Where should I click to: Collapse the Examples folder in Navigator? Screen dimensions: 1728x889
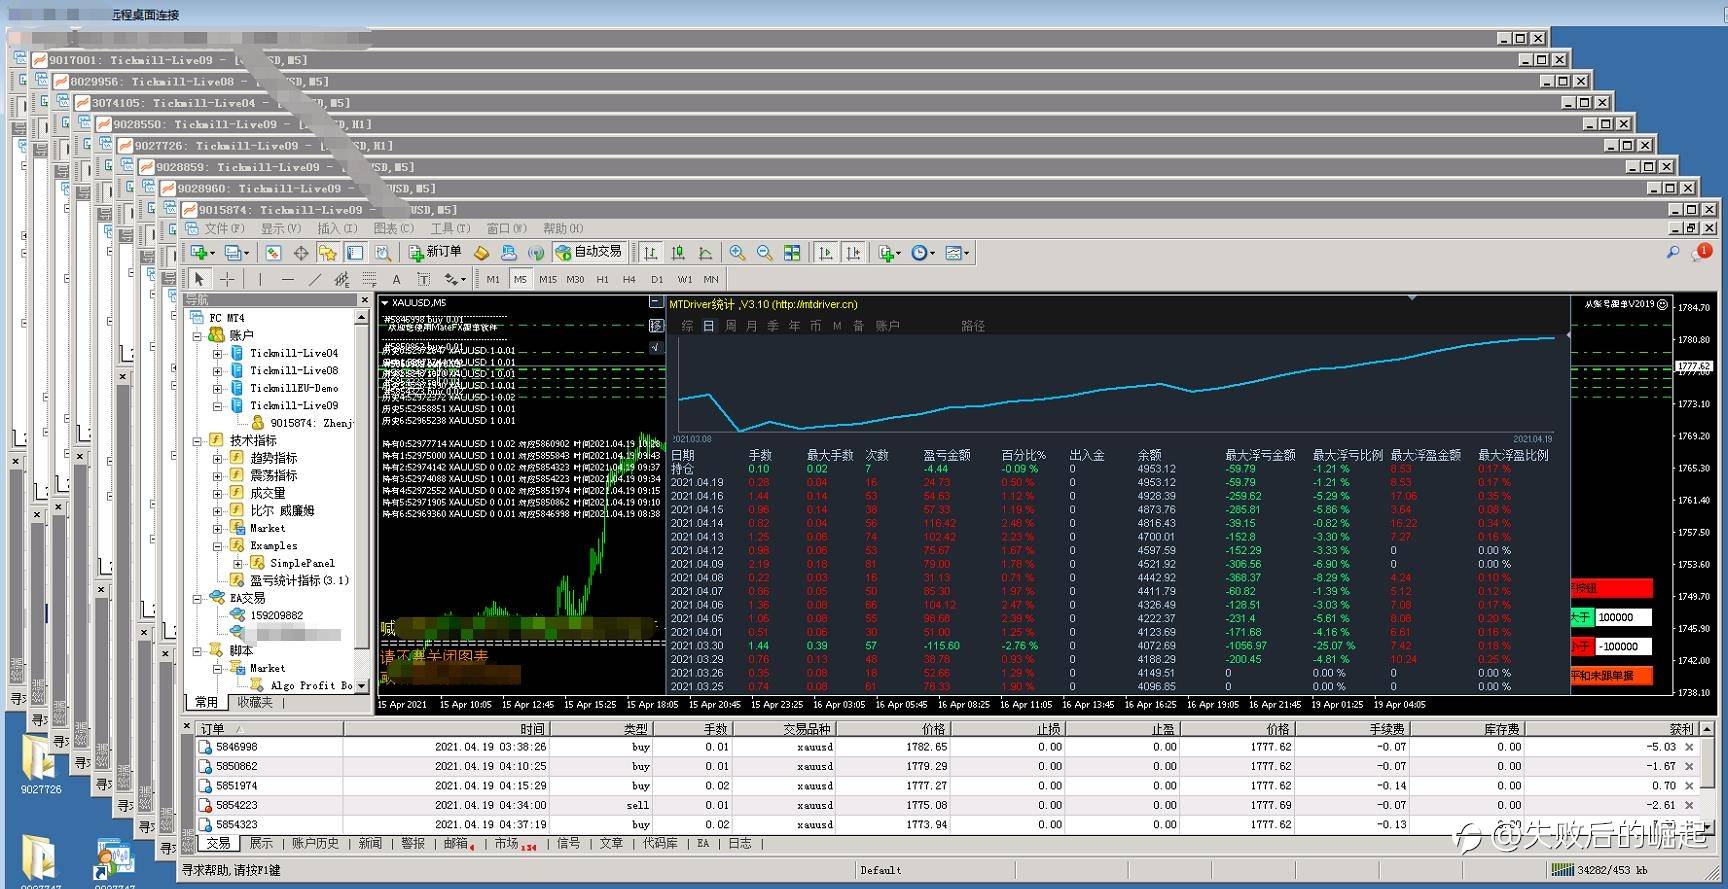point(217,546)
